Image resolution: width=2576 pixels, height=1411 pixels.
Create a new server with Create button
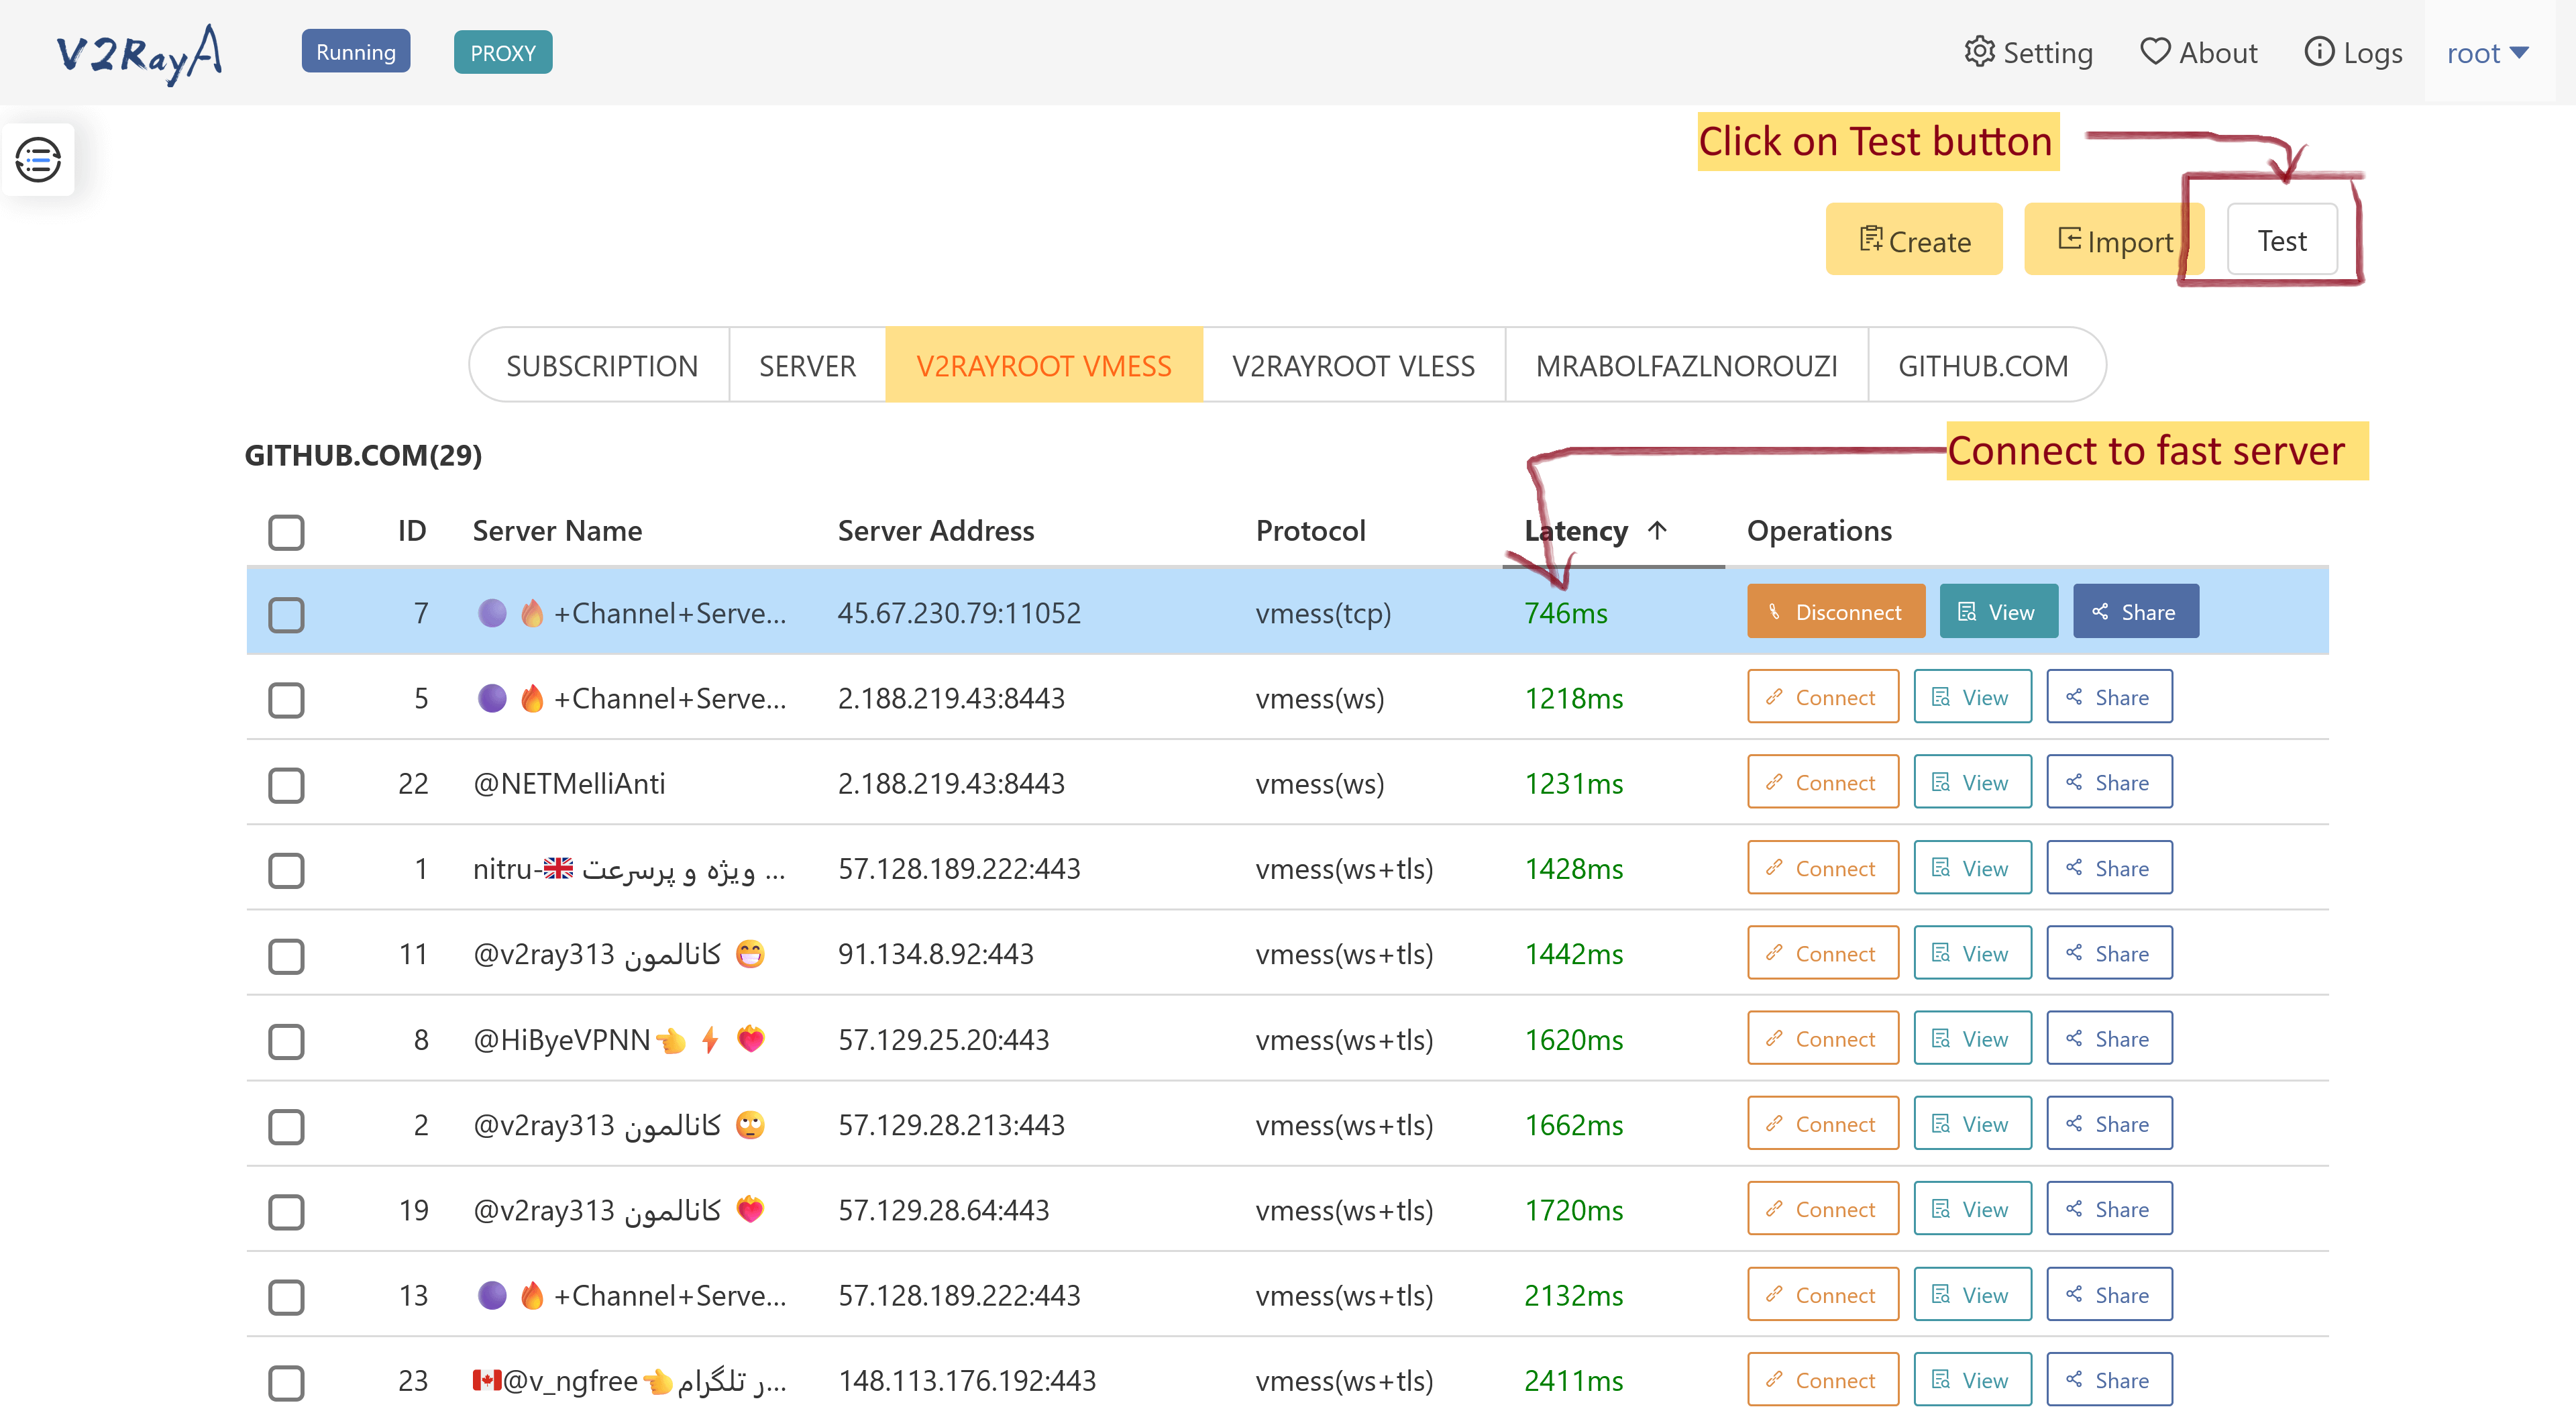tap(1913, 240)
